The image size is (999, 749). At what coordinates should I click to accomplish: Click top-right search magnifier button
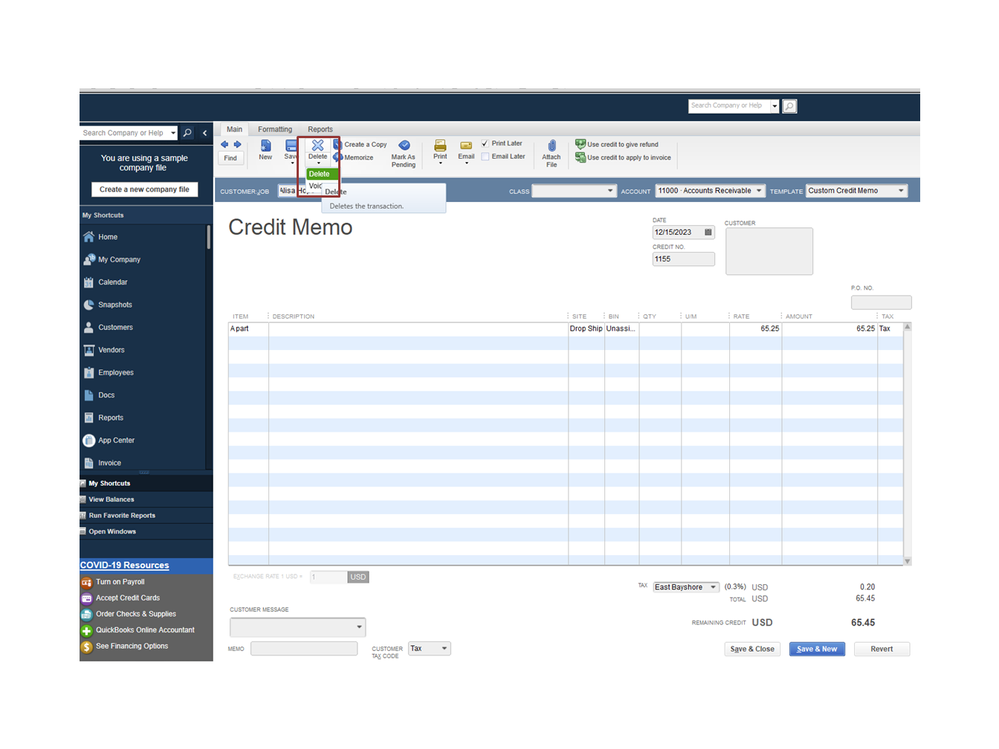(789, 106)
